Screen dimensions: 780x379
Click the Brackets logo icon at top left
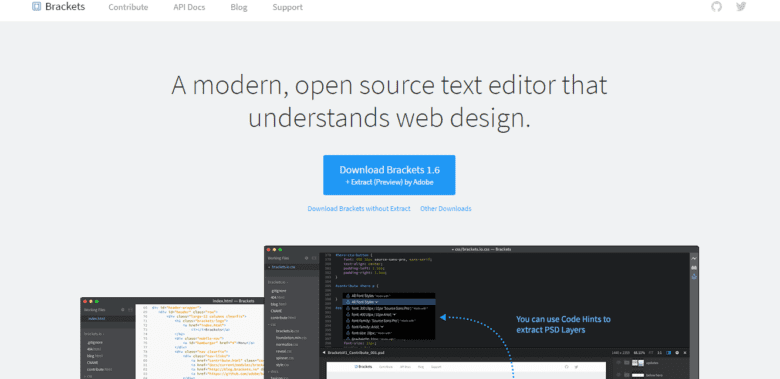pos(36,6)
